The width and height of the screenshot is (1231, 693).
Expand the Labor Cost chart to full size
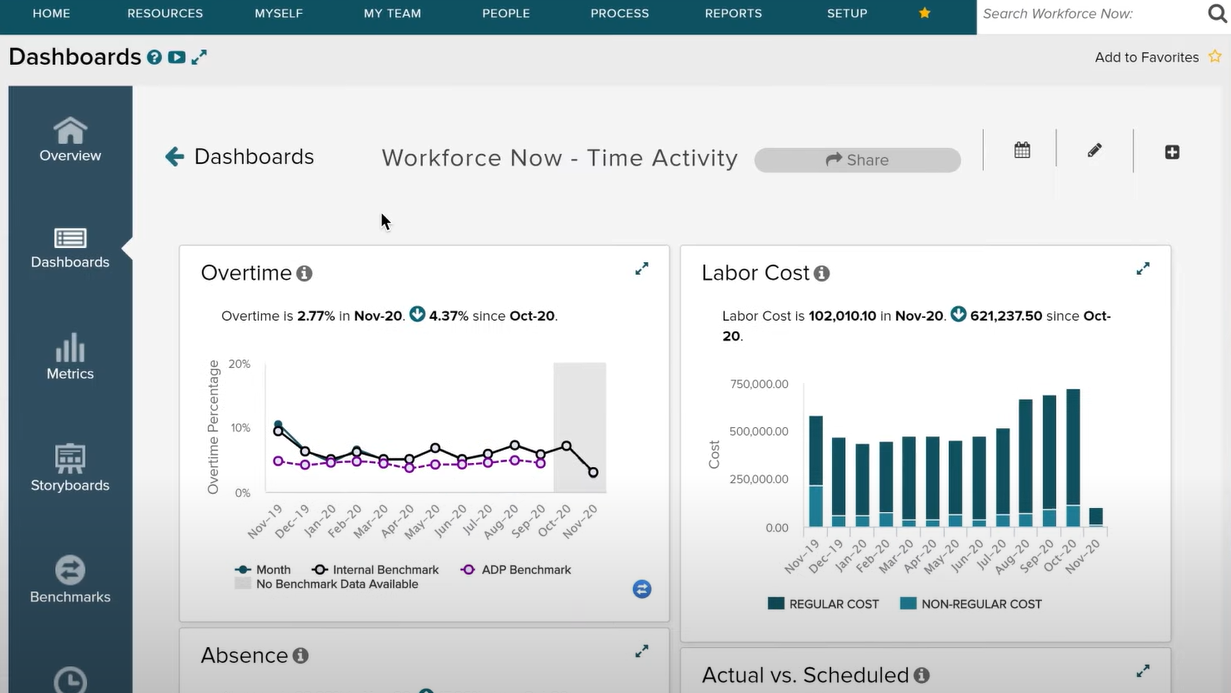[1143, 268]
